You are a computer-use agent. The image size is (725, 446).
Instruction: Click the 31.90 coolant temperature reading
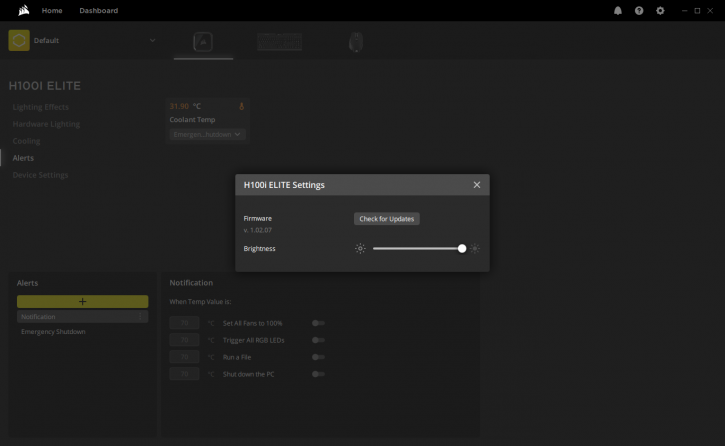pyautogui.click(x=179, y=106)
